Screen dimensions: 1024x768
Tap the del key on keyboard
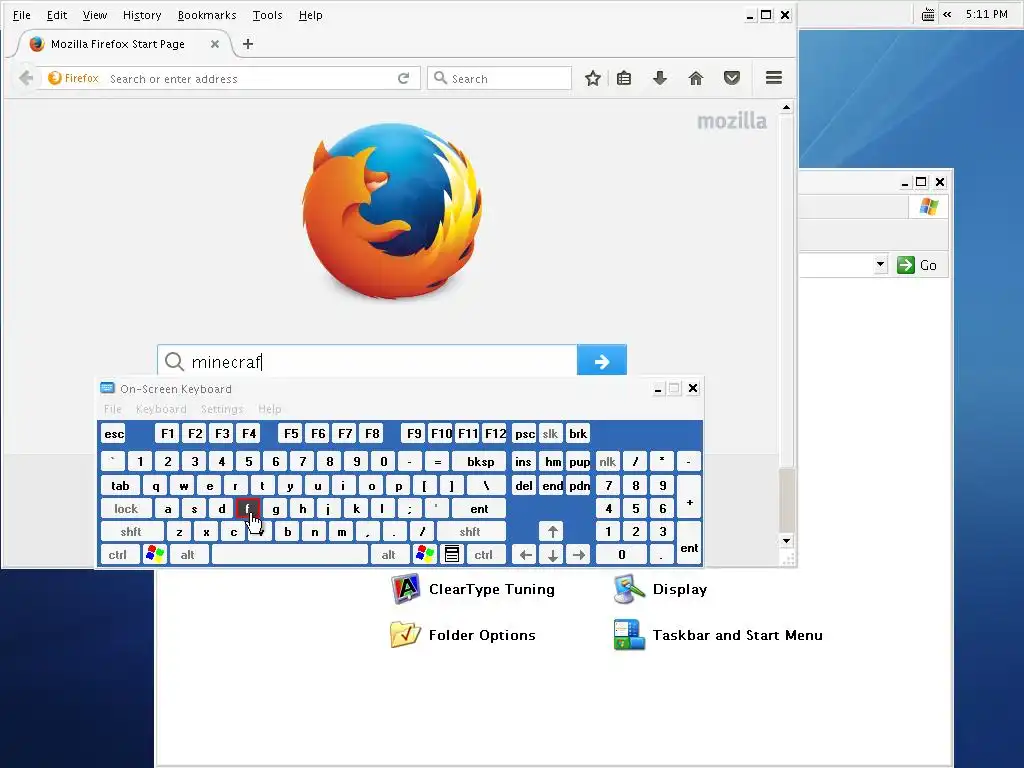[x=524, y=485]
